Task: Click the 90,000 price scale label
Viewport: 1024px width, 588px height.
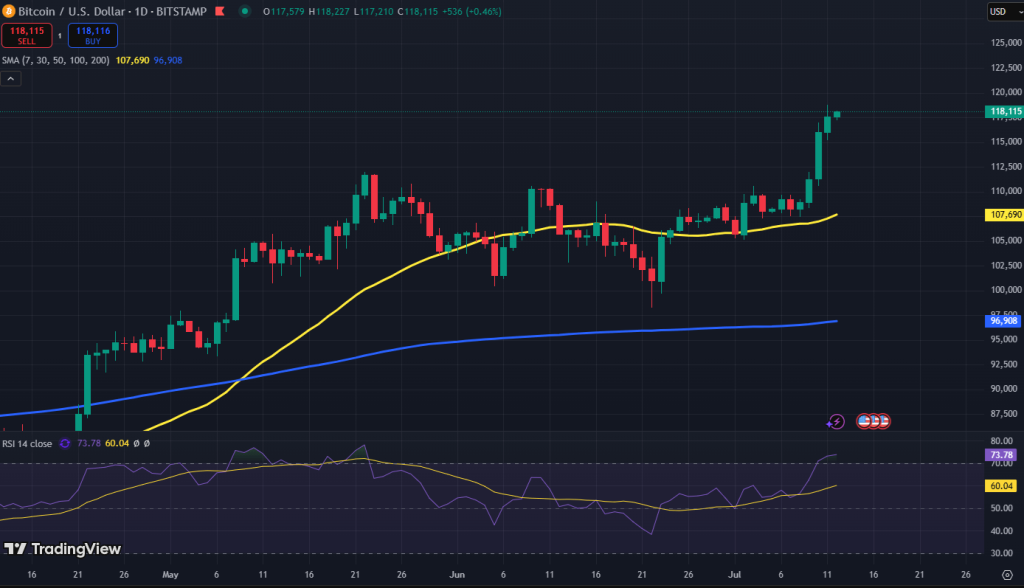Action: click(1004, 389)
